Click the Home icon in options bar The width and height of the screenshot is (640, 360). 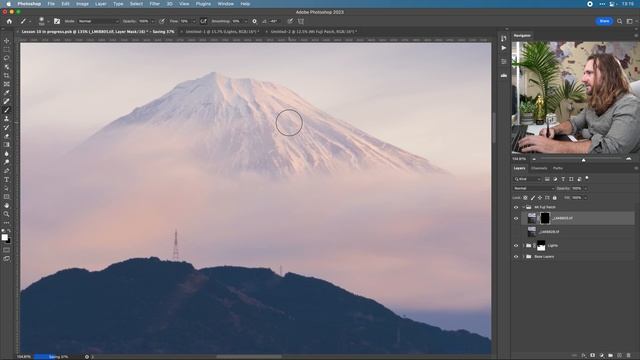click(9, 21)
